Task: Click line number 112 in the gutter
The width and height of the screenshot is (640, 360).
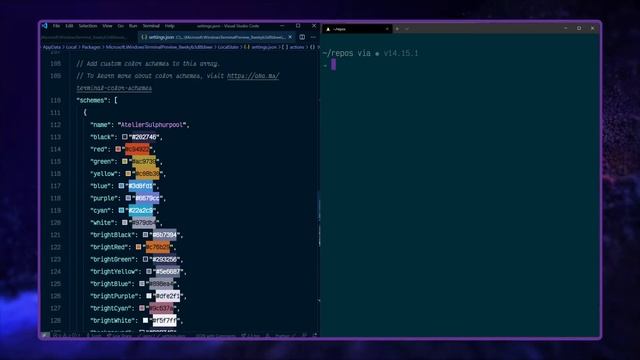Action: coord(56,125)
